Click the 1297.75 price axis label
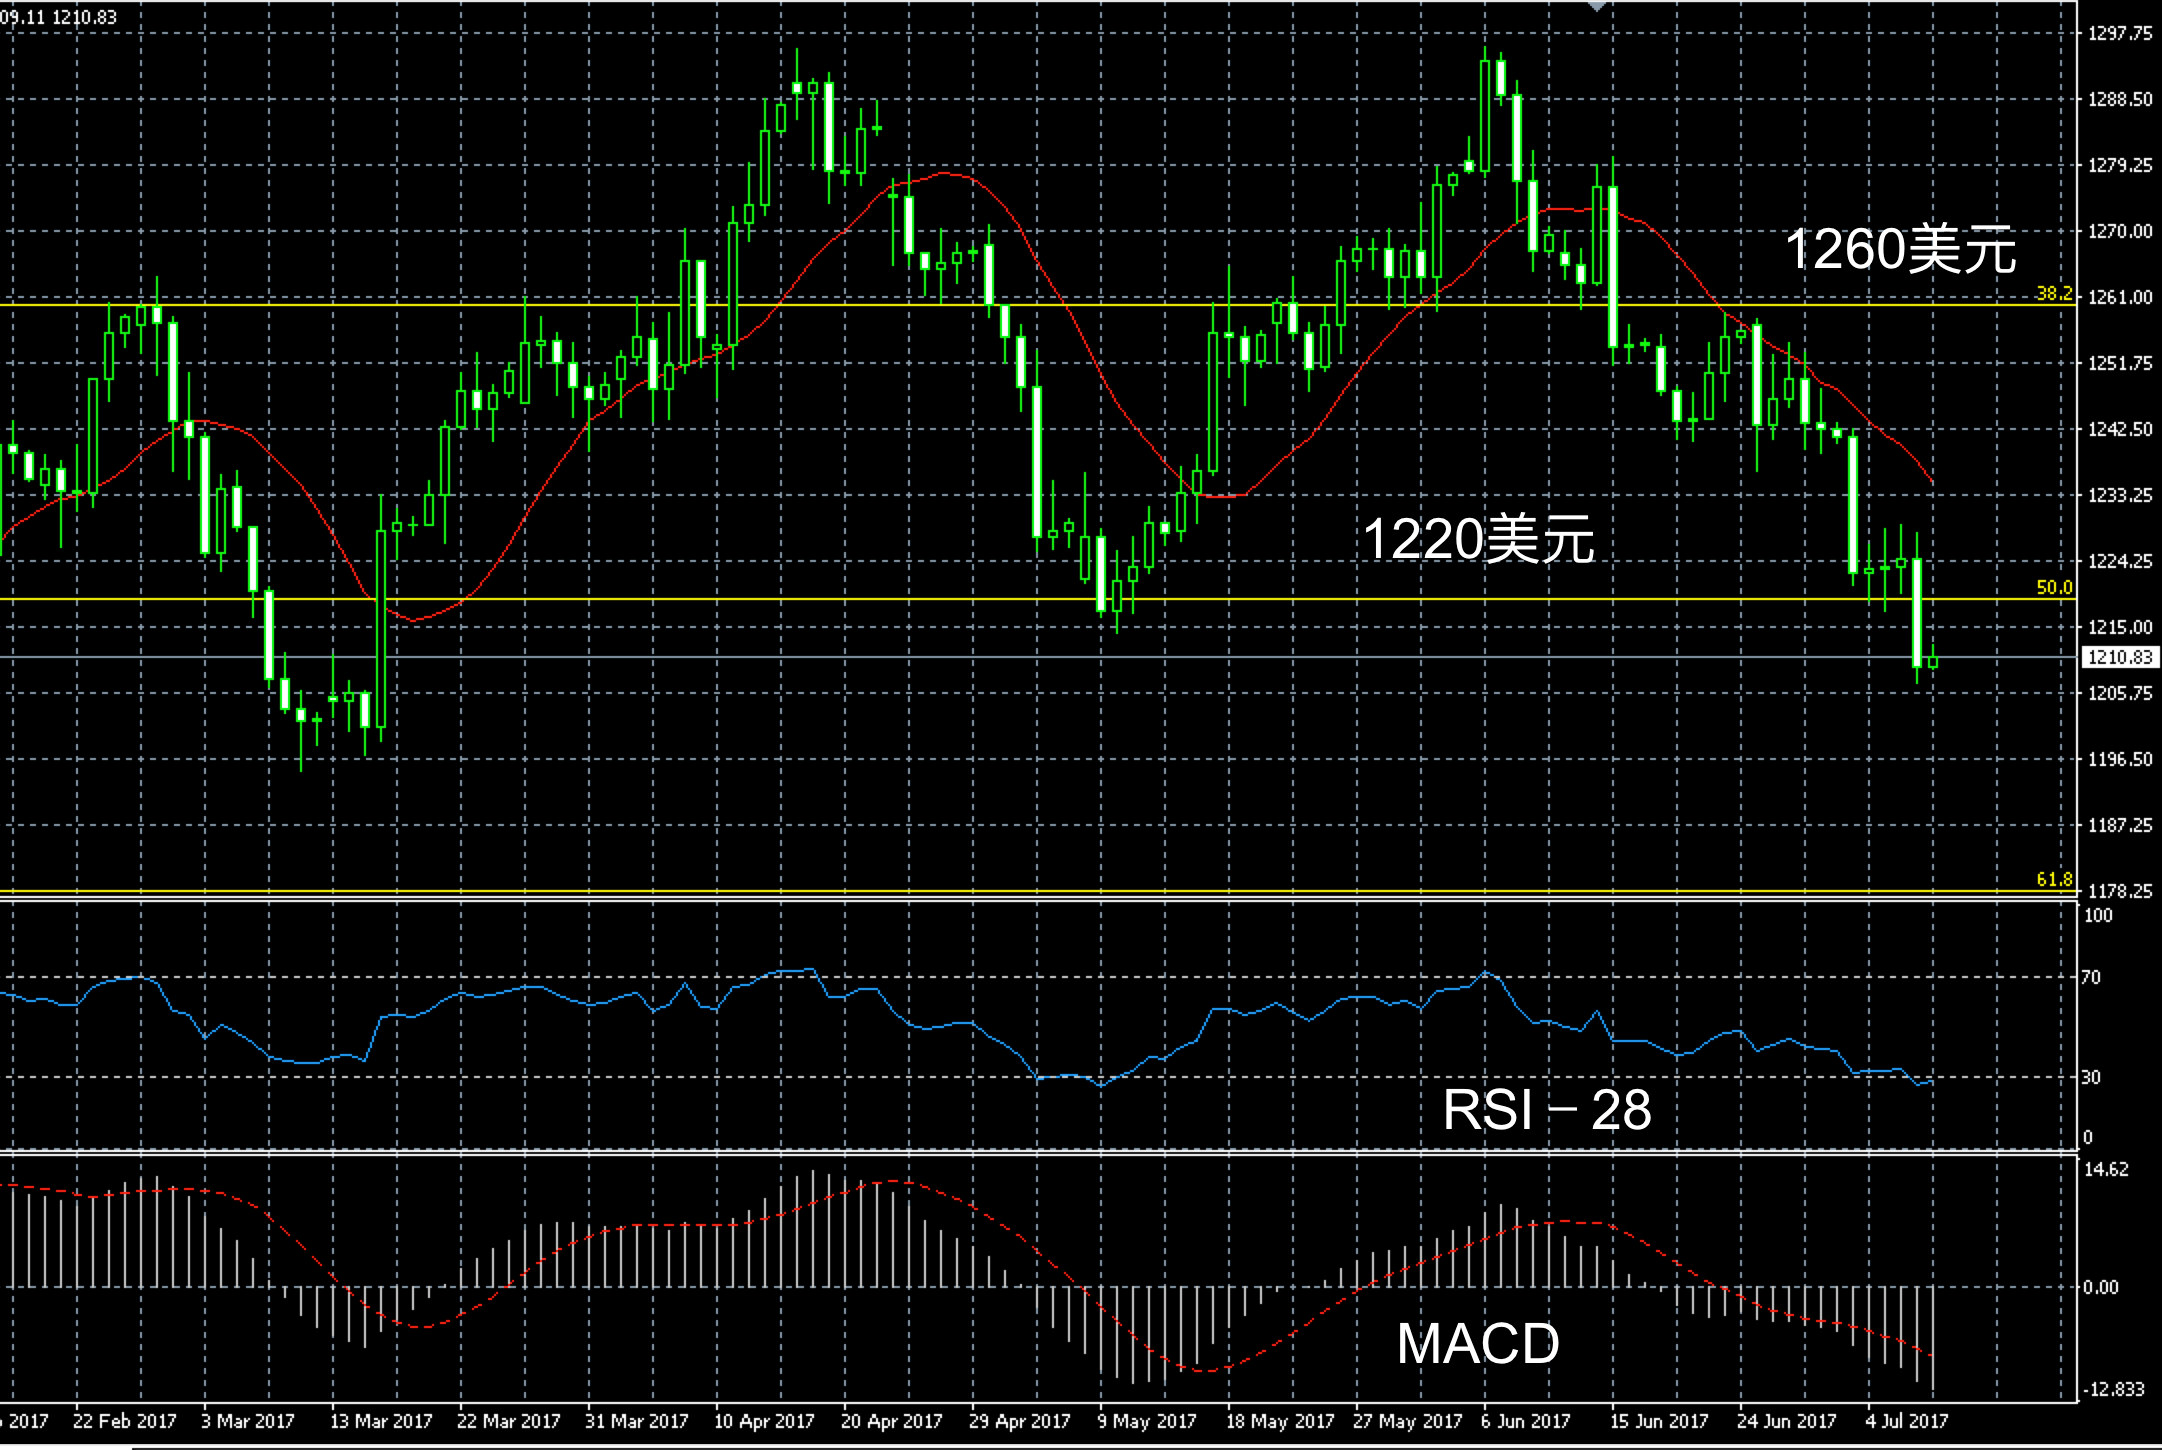The height and width of the screenshot is (1450, 2162). (x=2120, y=34)
